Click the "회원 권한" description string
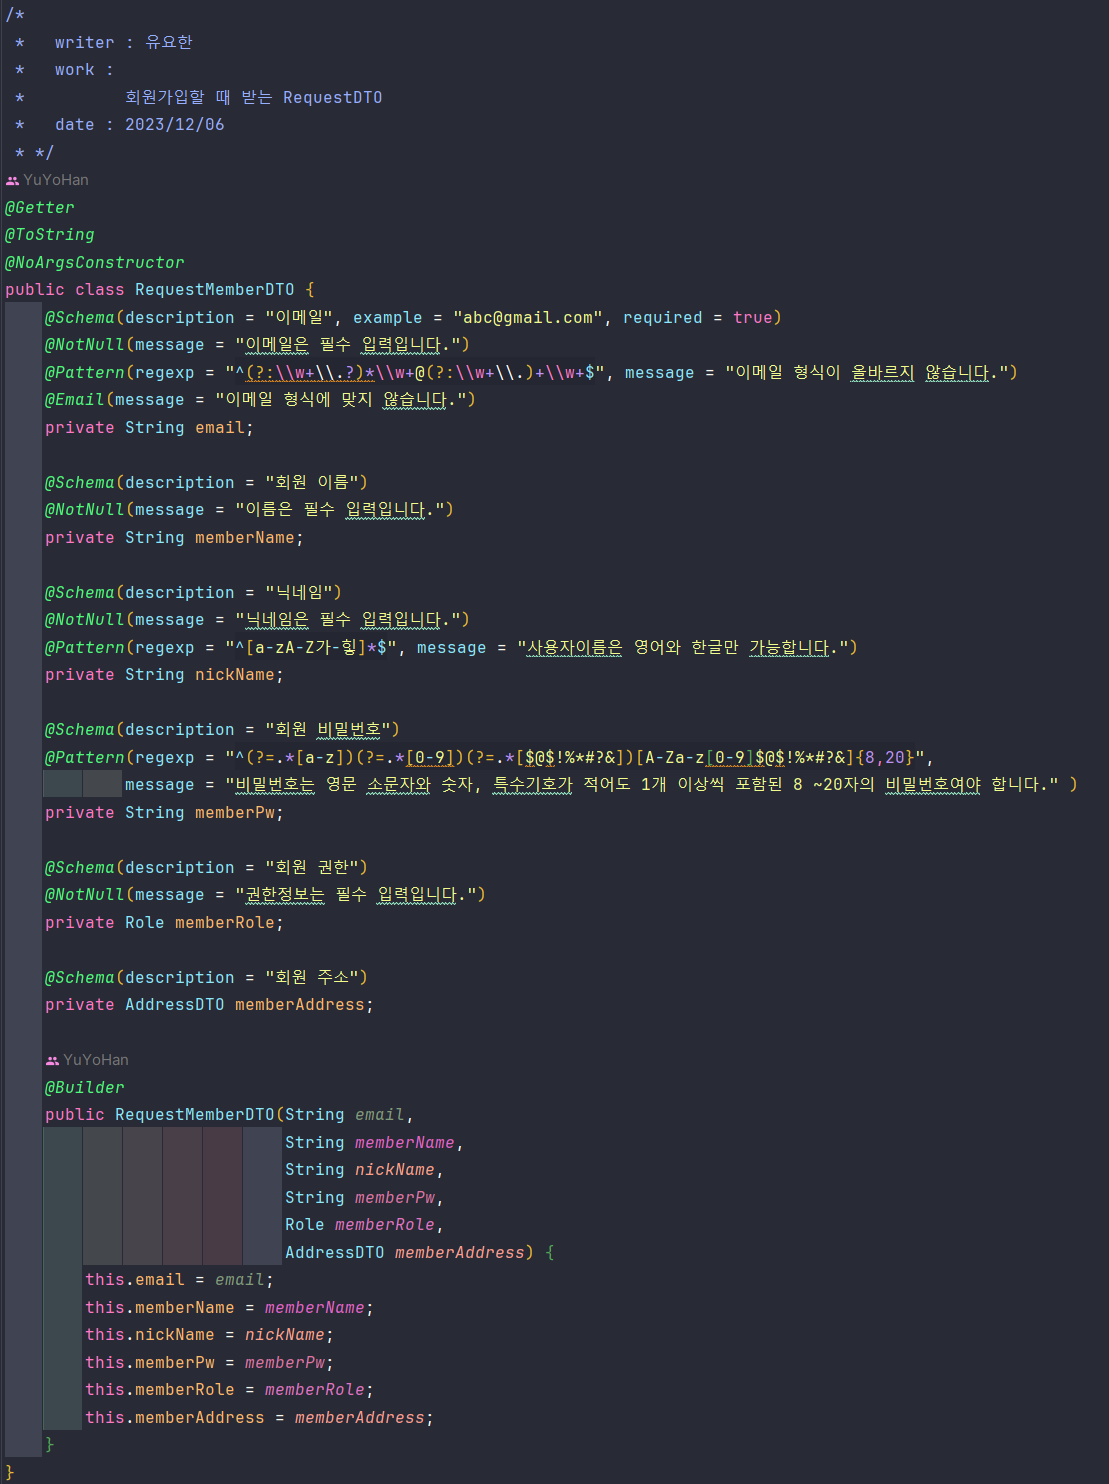1109x1484 pixels. pos(311,867)
